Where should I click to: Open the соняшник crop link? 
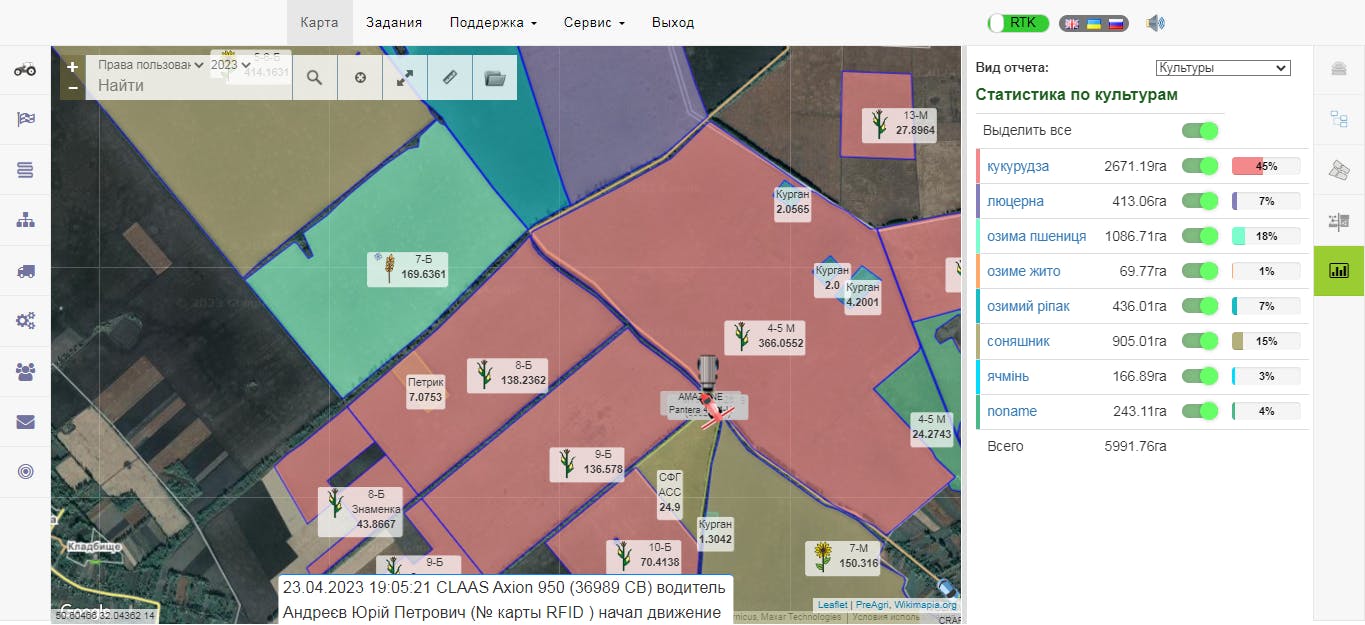pos(1018,341)
